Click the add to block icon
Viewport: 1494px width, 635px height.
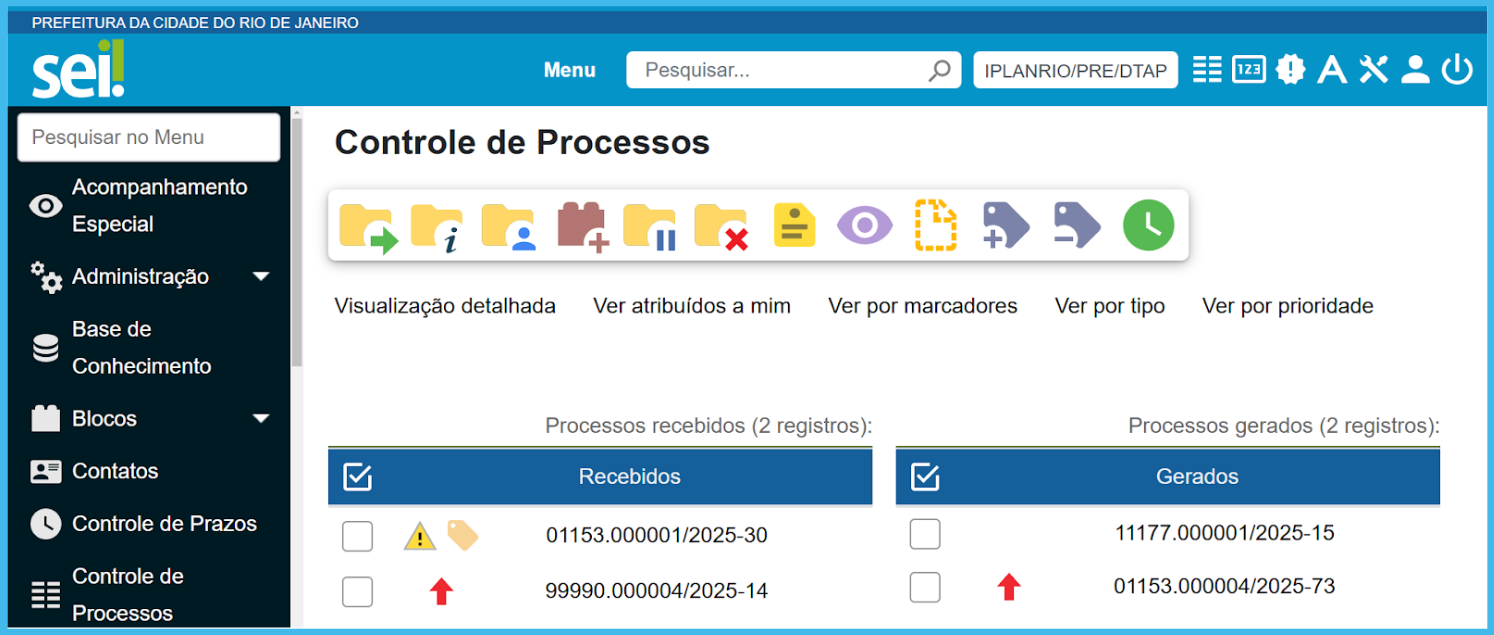coord(582,226)
